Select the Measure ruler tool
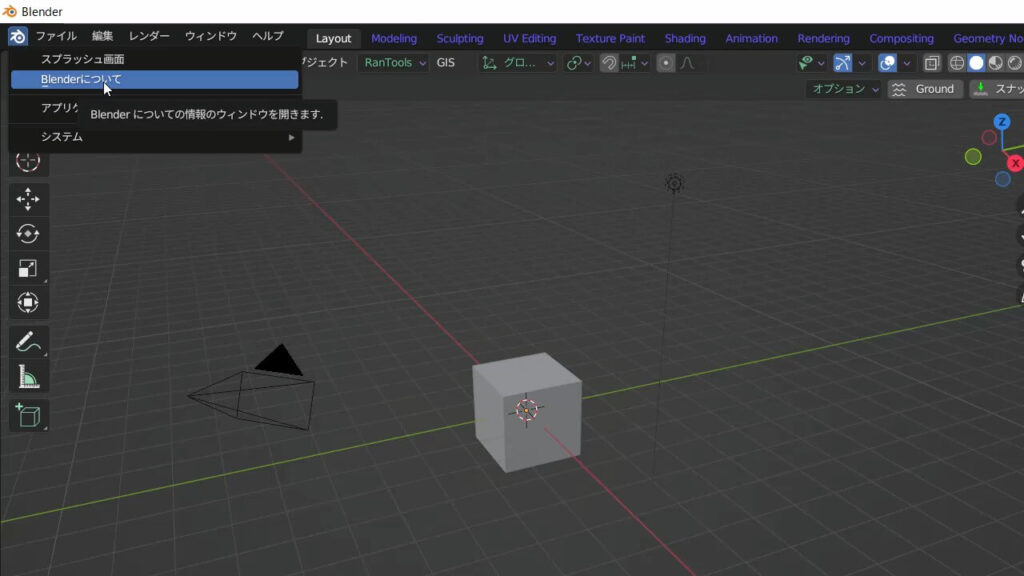 (x=27, y=377)
